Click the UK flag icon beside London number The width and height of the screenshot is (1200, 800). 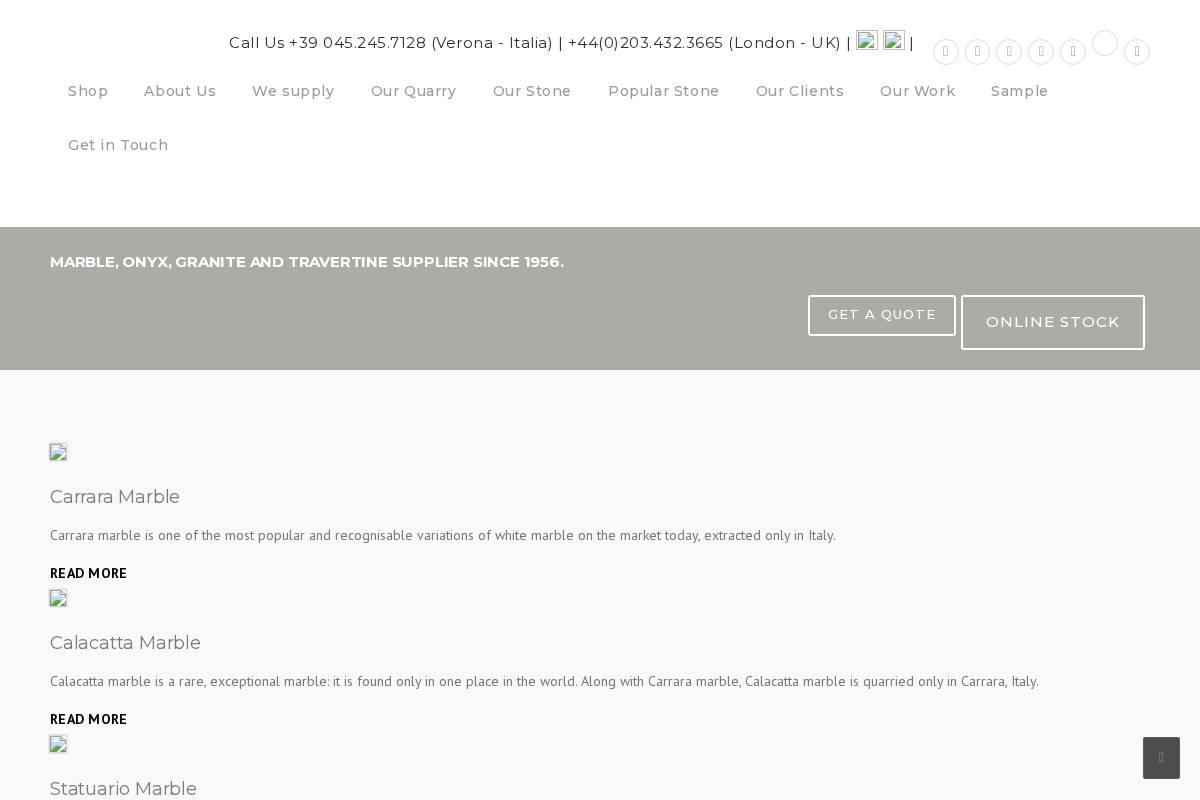coord(894,41)
